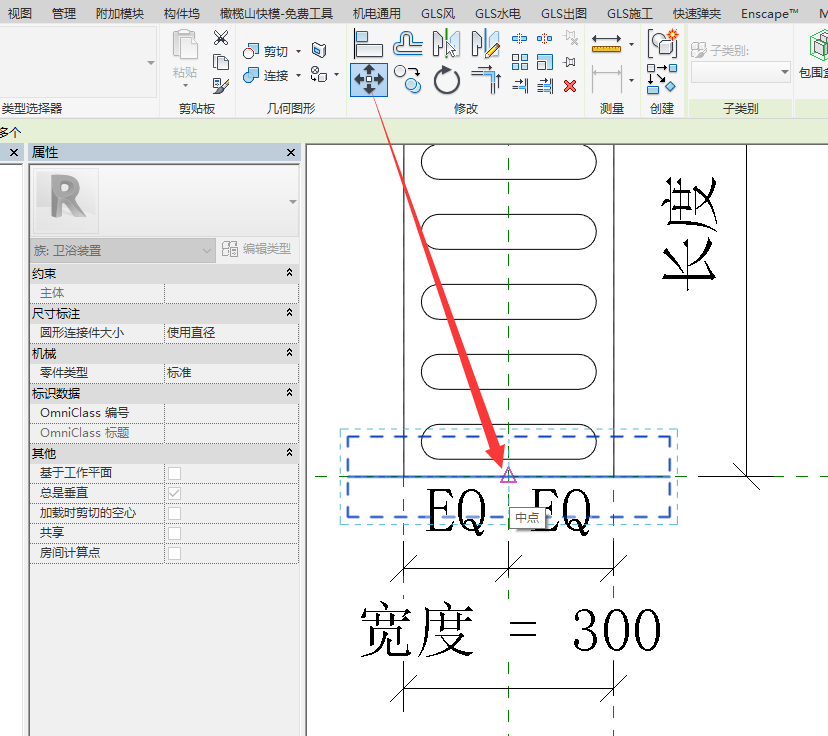Activate the Rotate tool
This screenshot has width=828, height=736.
point(446,78)
